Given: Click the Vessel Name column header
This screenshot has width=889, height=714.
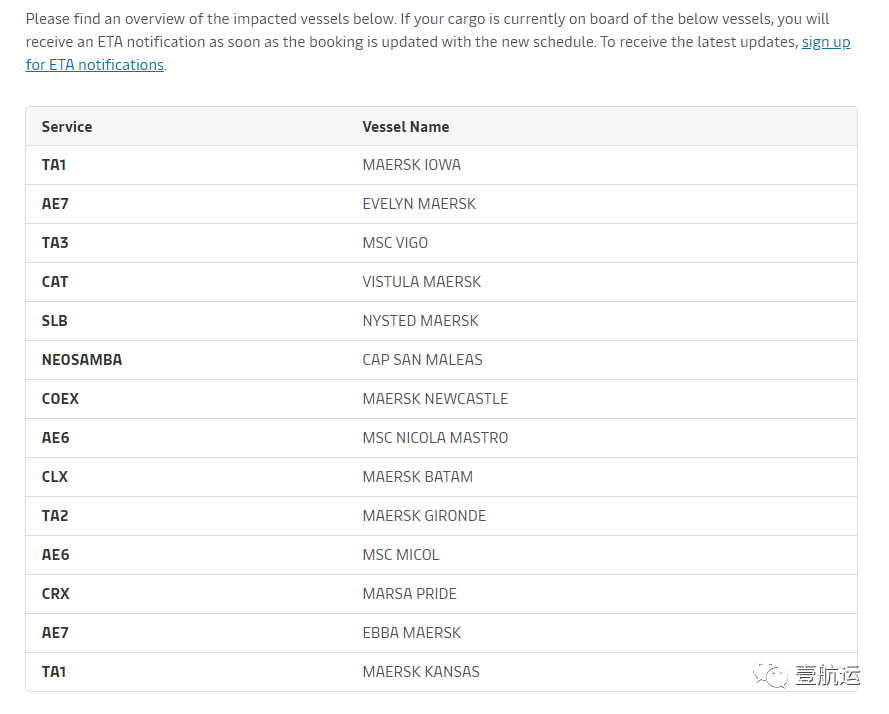Looking at the screenshot, I should click(x=406, y=127).
